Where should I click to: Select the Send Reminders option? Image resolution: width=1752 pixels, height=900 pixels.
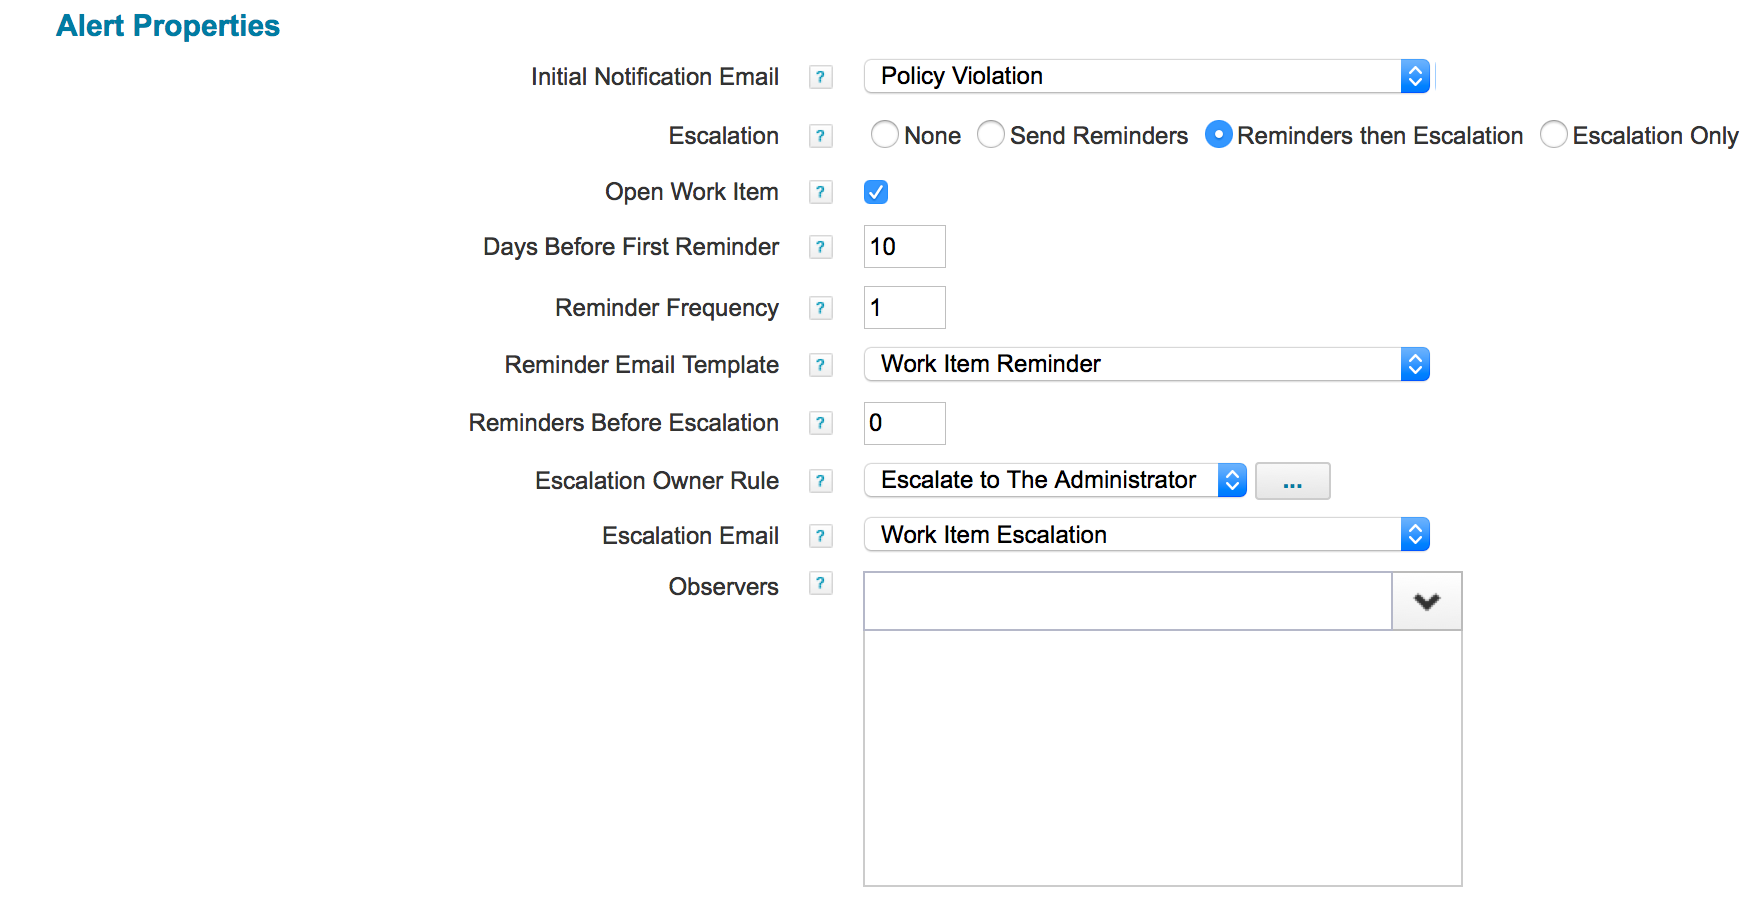coord(990,135)
